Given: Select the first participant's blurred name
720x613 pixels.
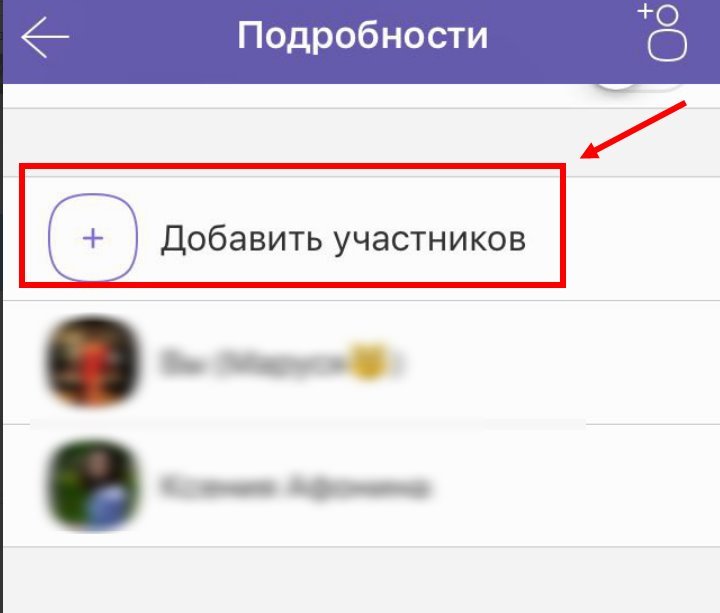Looking at the screenshot, I should (280, 362).
